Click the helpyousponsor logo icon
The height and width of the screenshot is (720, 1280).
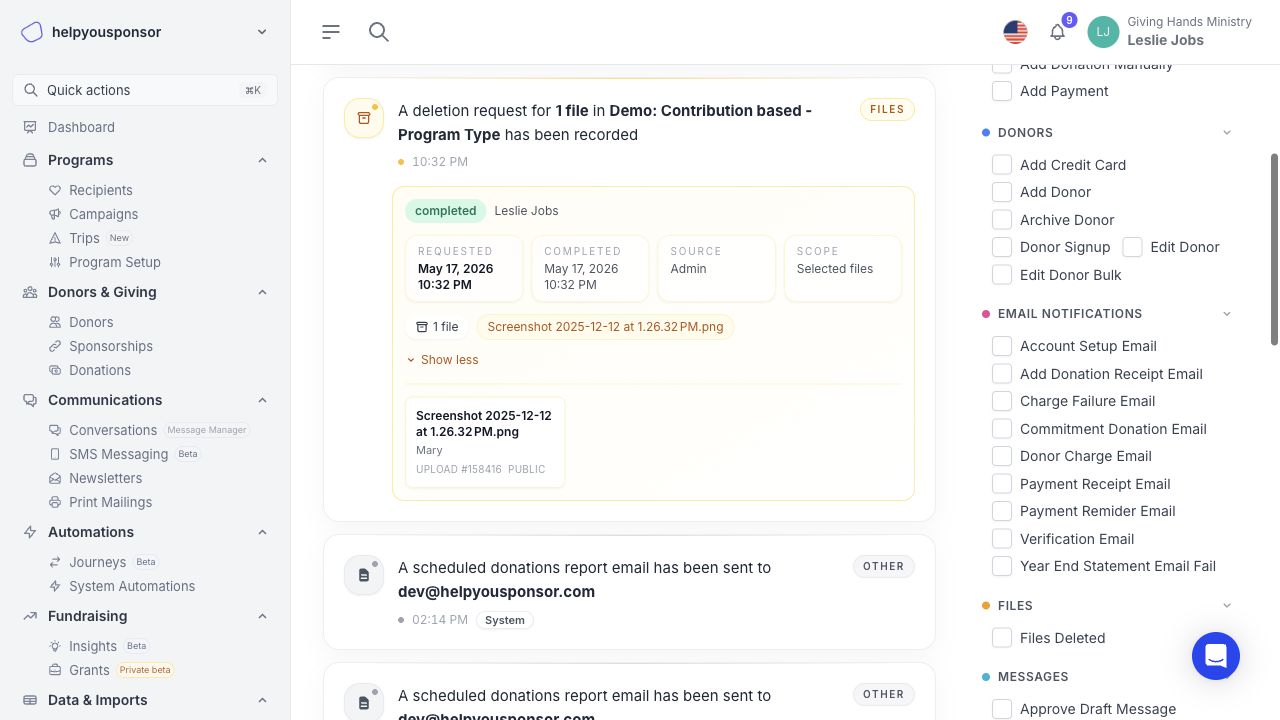32,32
